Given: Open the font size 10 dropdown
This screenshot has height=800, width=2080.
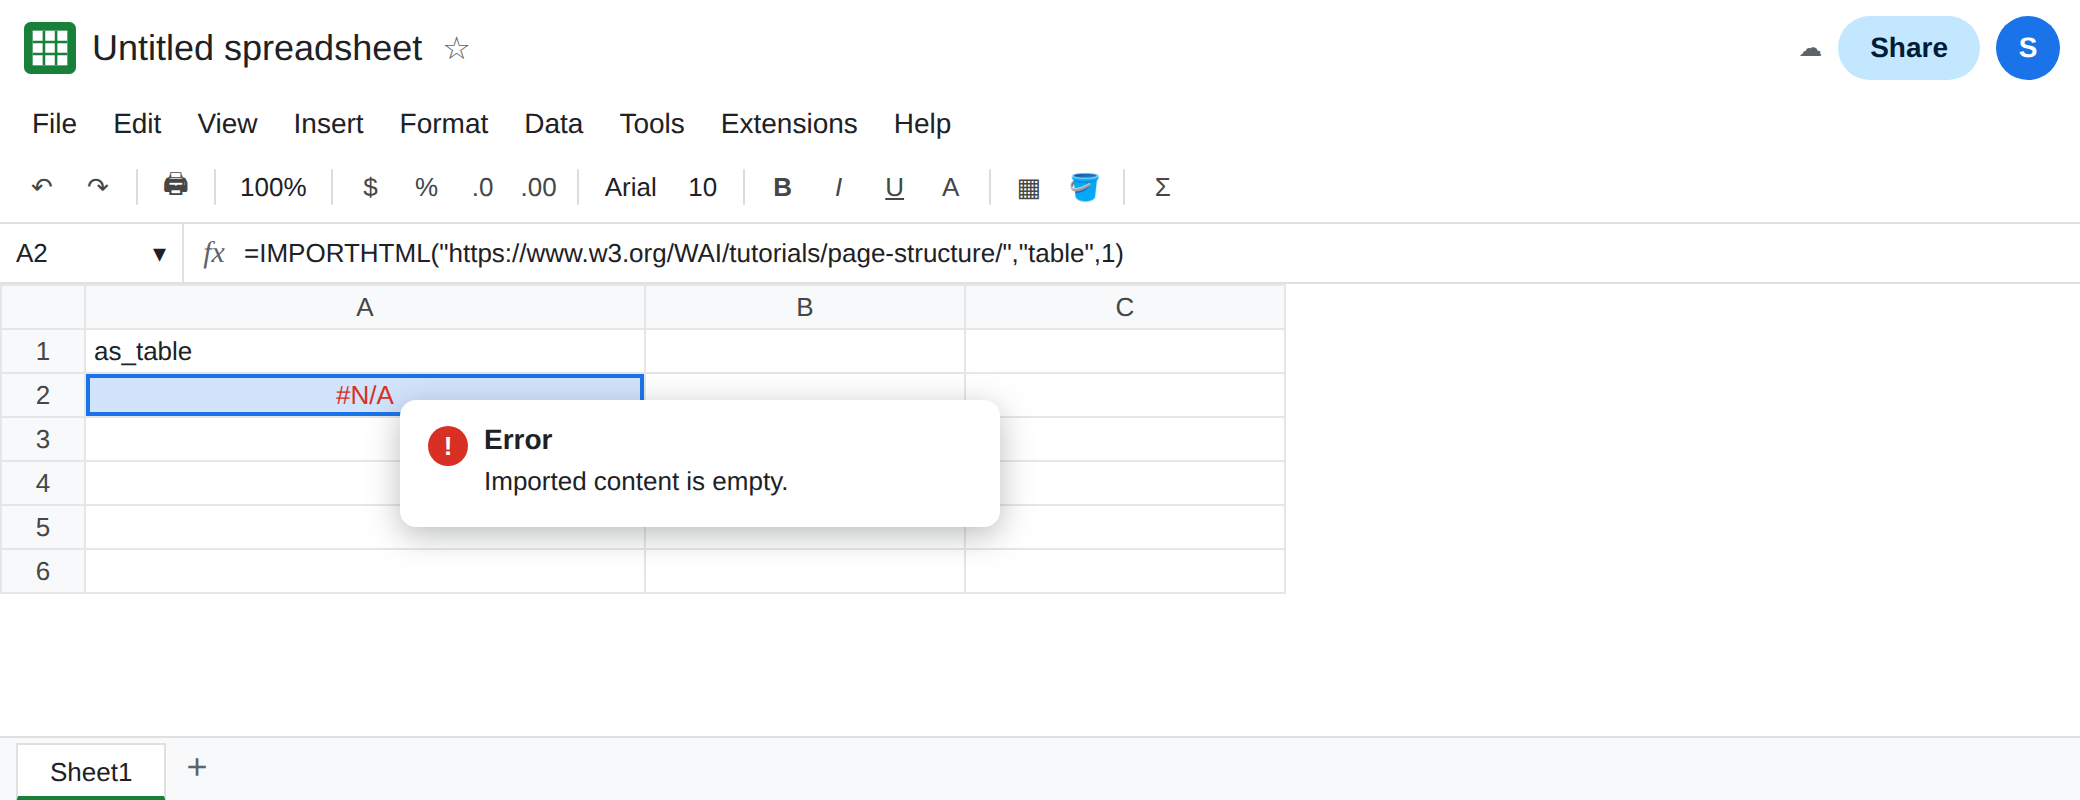Looking at the screenshot, I should click(702, 187).
